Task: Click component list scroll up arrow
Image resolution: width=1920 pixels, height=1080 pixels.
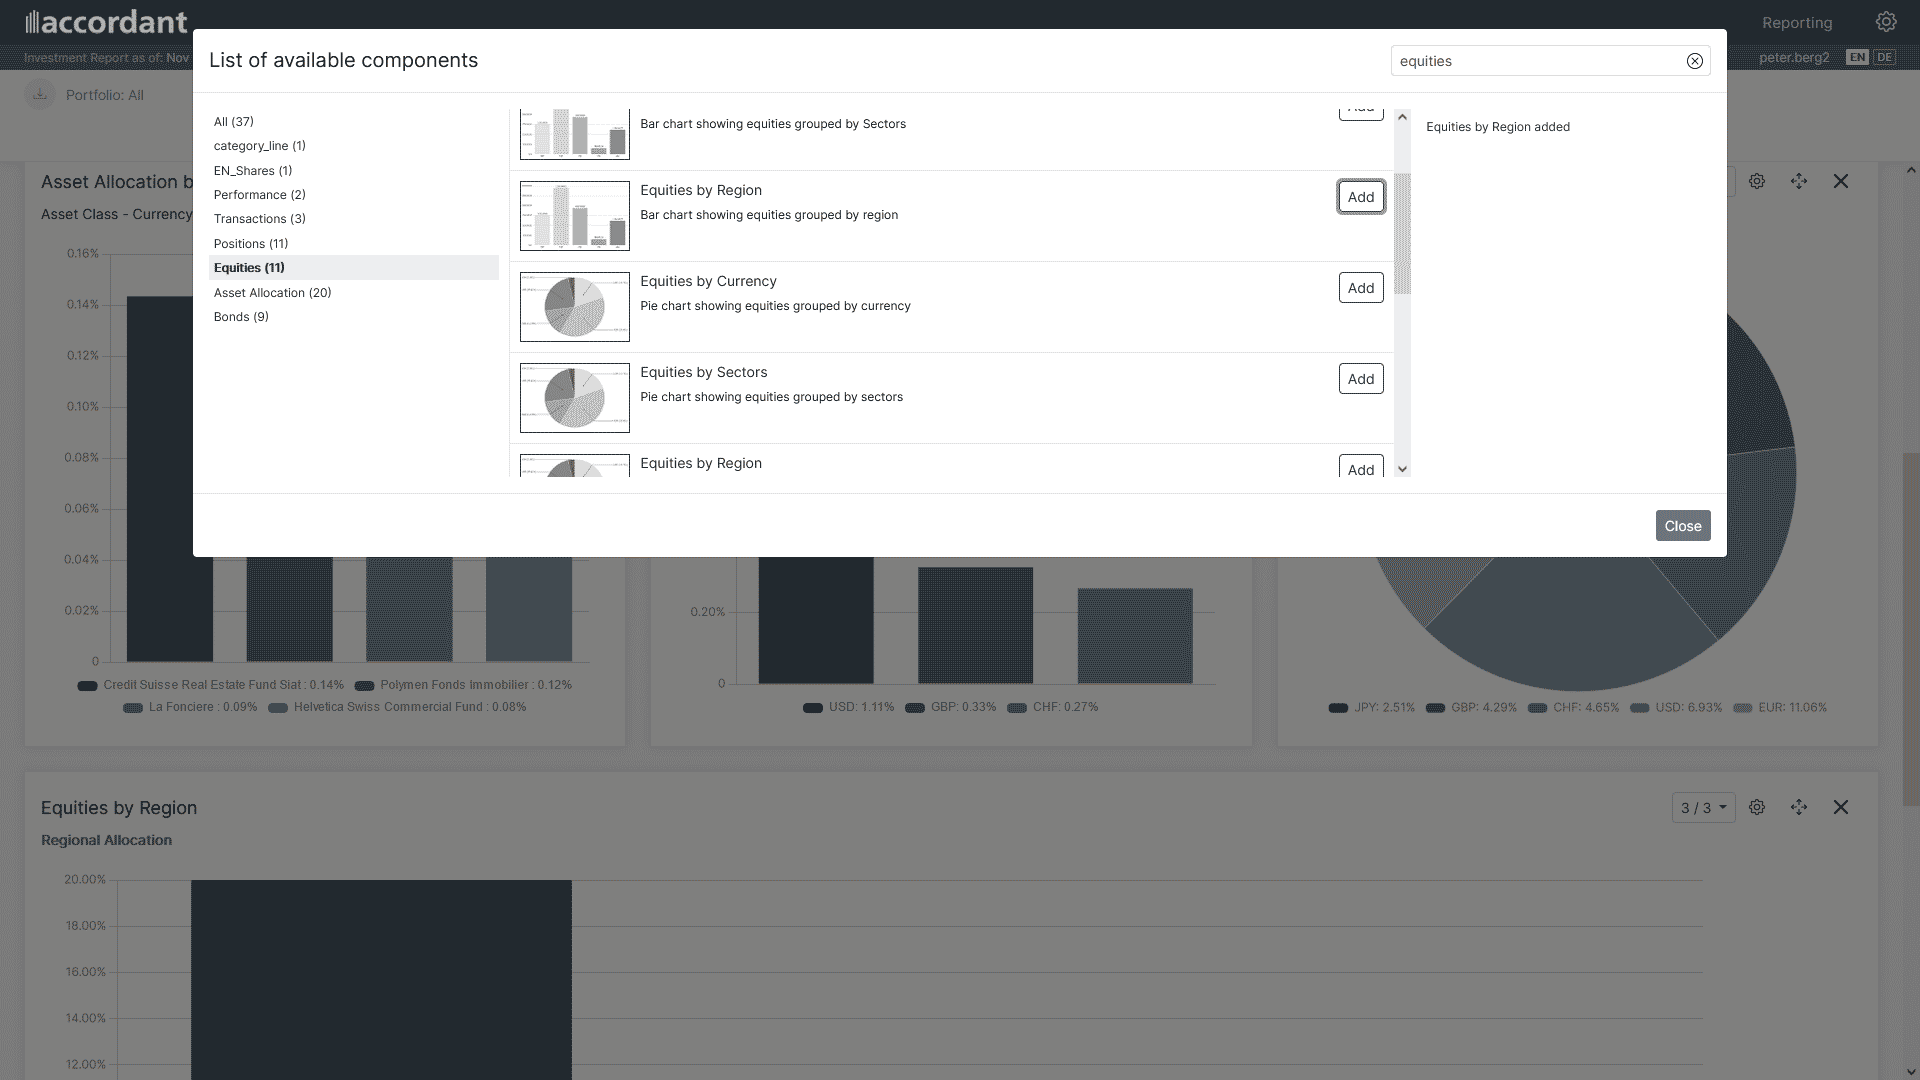Action: coord(1402,117)
